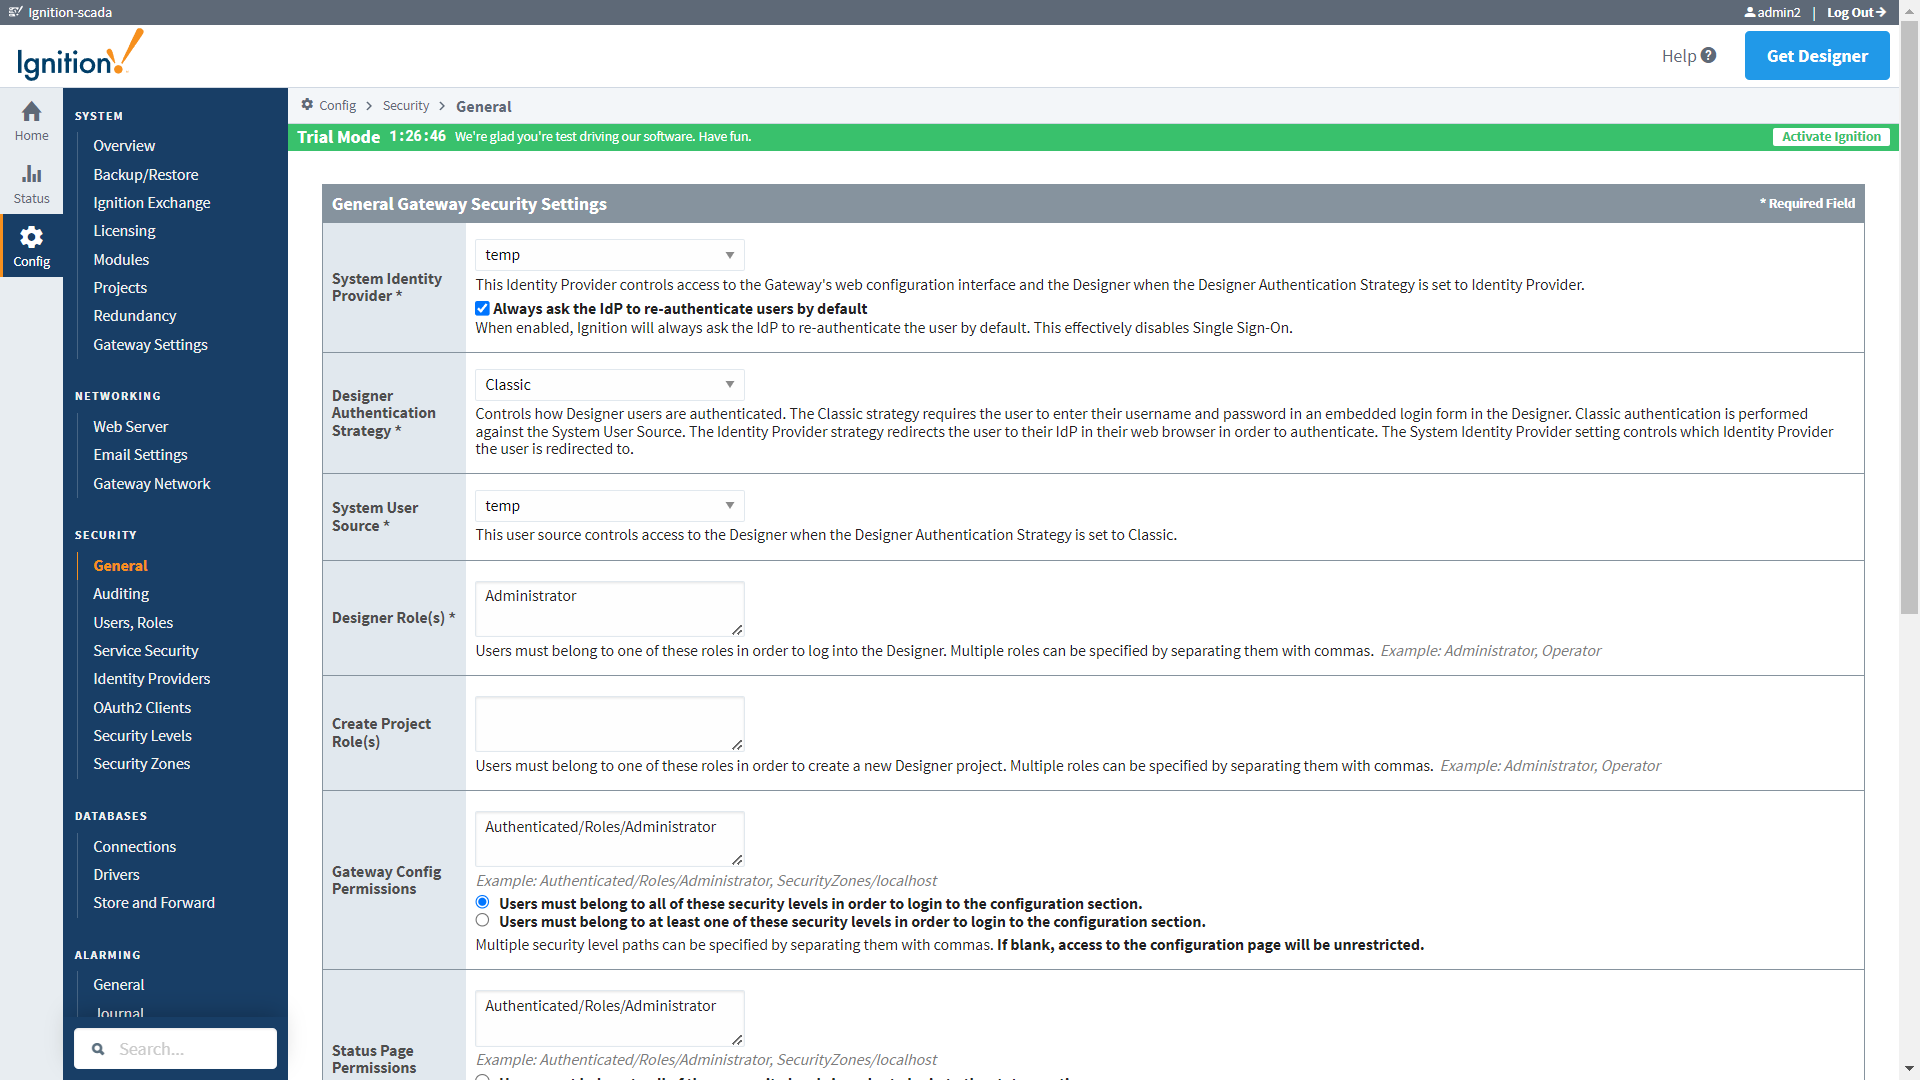
Task: Click the Log Out link
Action: coord(1856,12)
